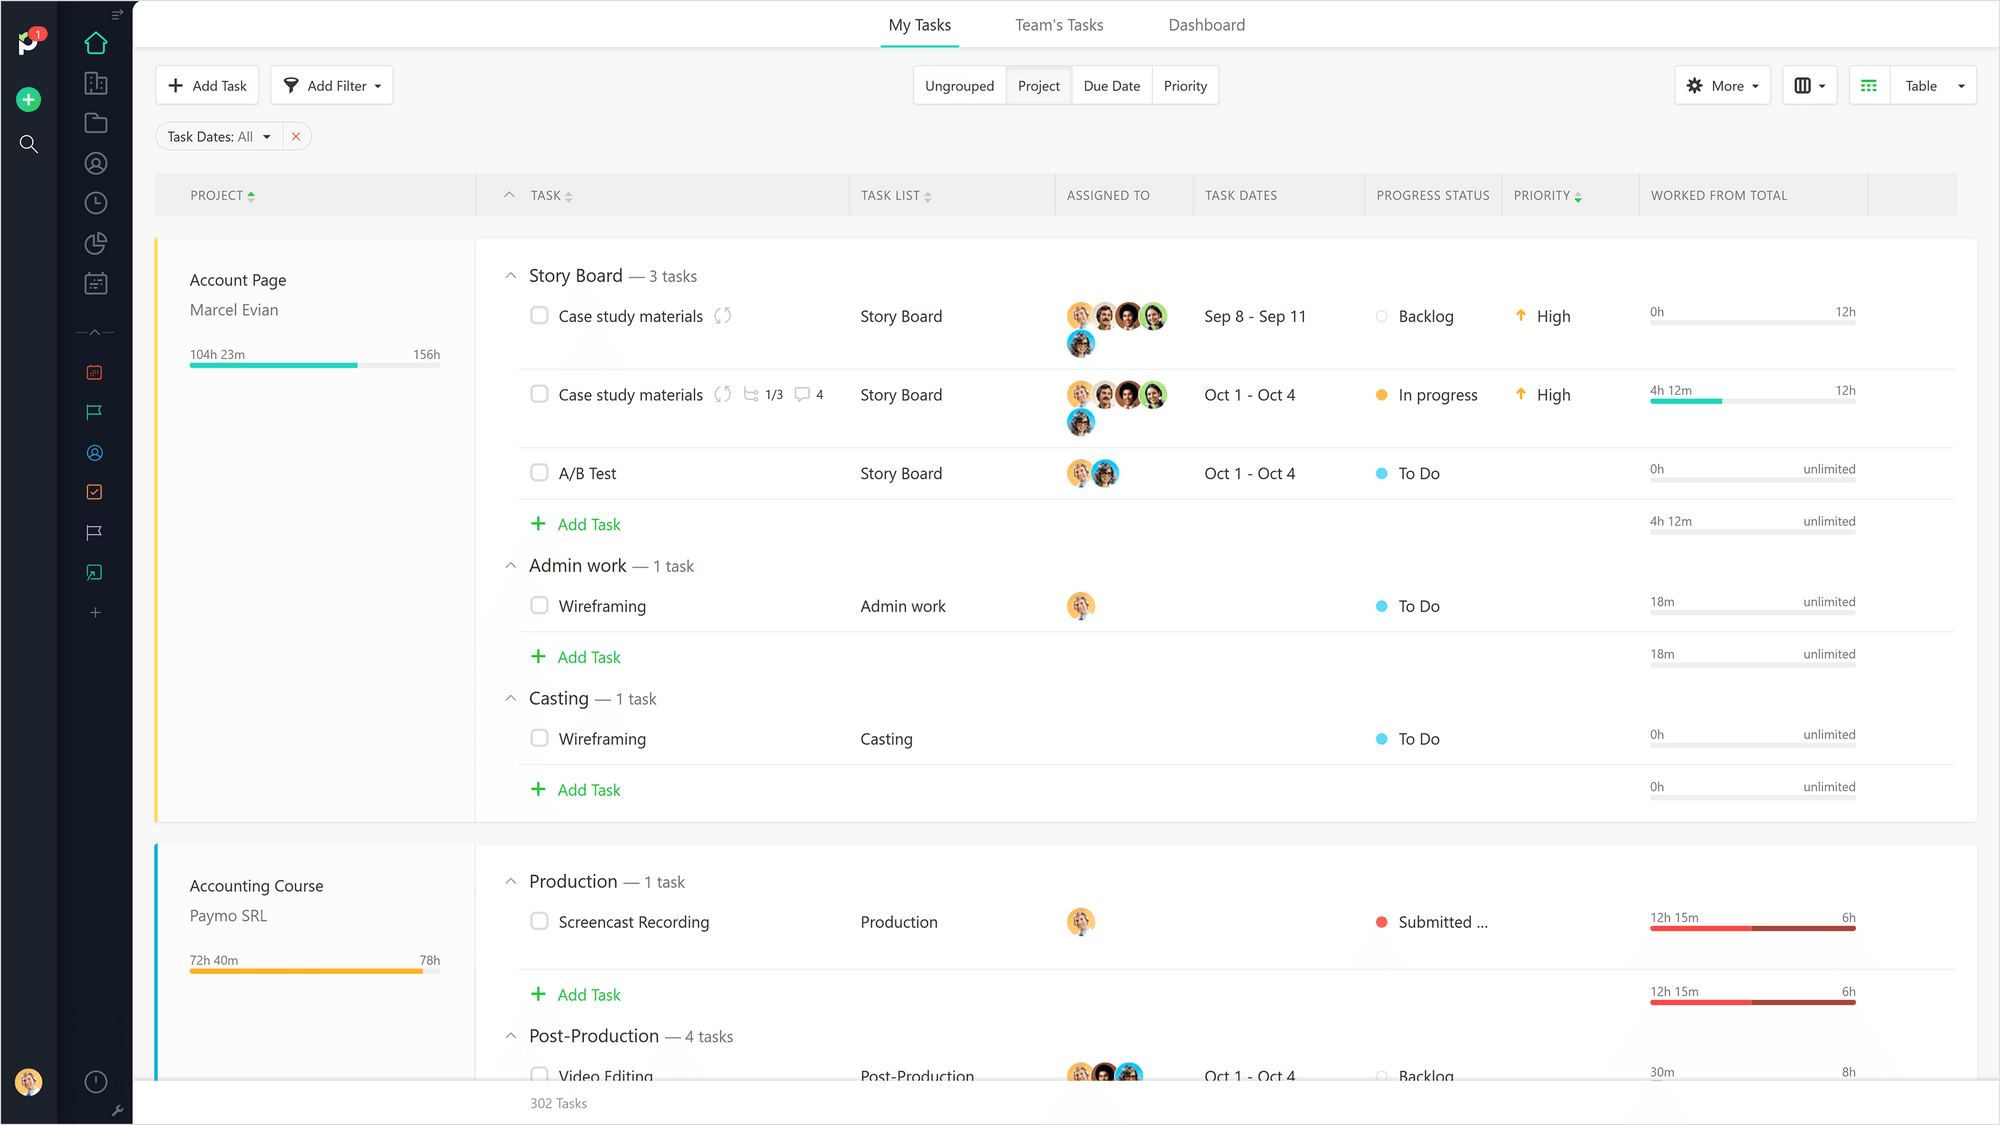Tick the Admin work Wireframing checkbox
Viewport: 2000px width, 1125px height.
click(539, 605)
